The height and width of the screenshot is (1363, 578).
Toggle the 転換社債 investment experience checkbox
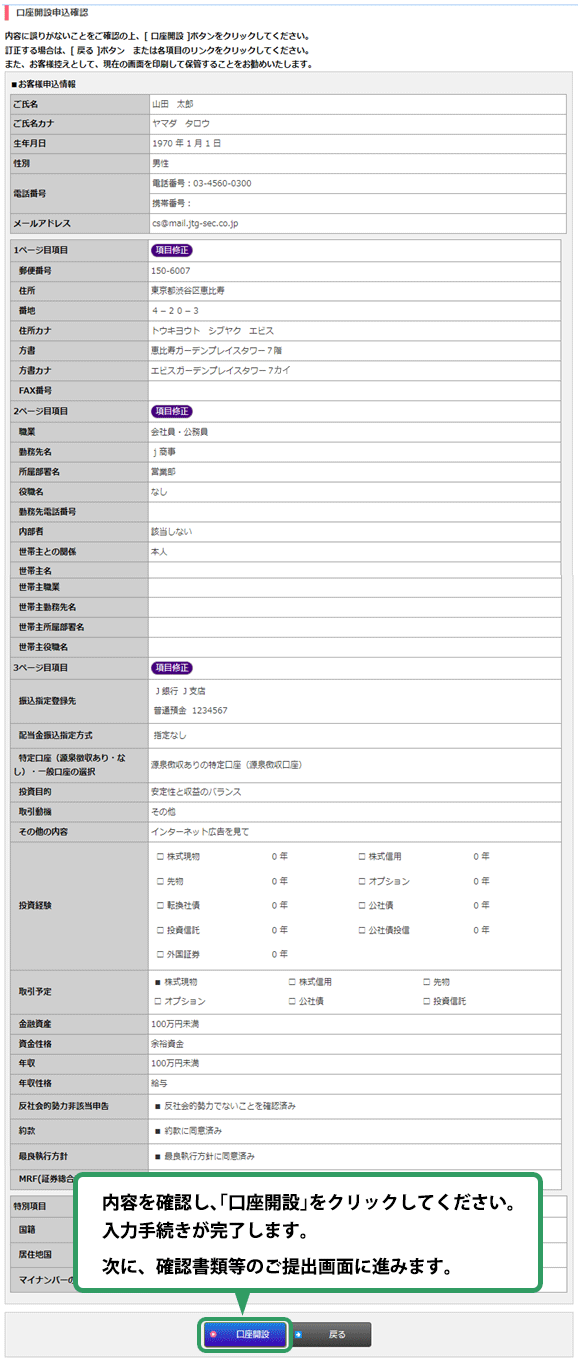(160, 905)
